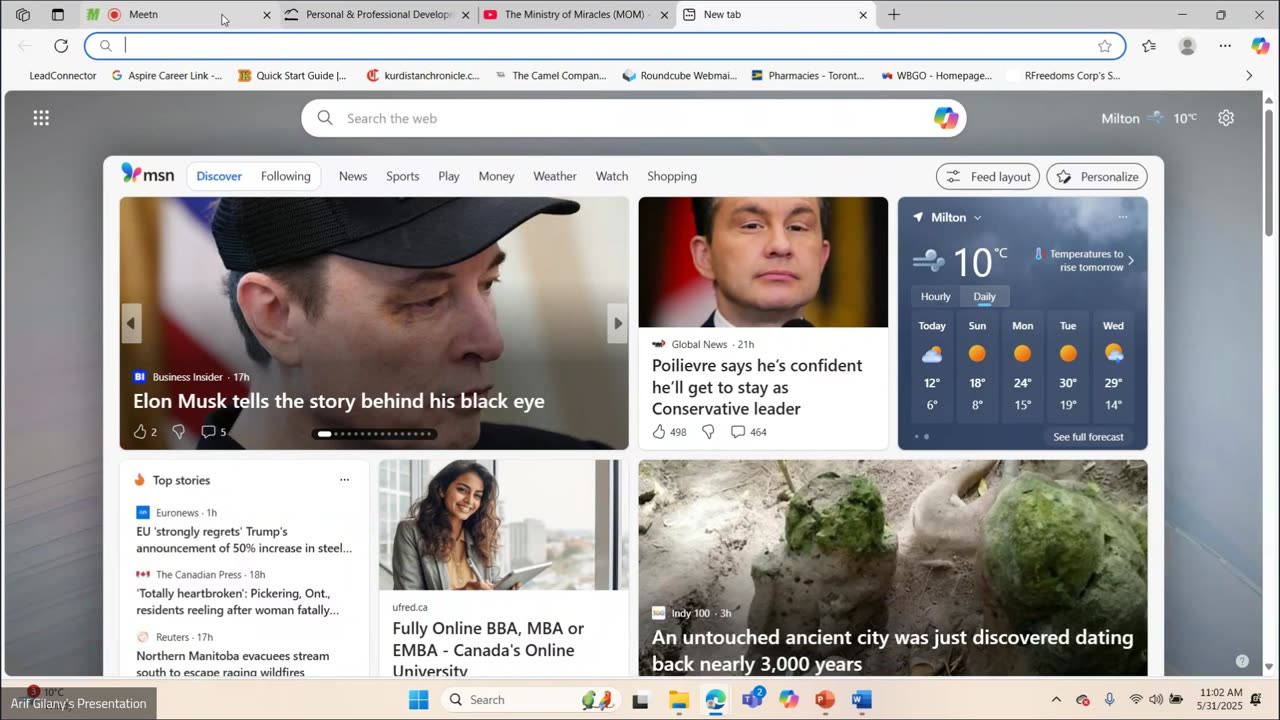Click the Search the web field

coord(634,118)
